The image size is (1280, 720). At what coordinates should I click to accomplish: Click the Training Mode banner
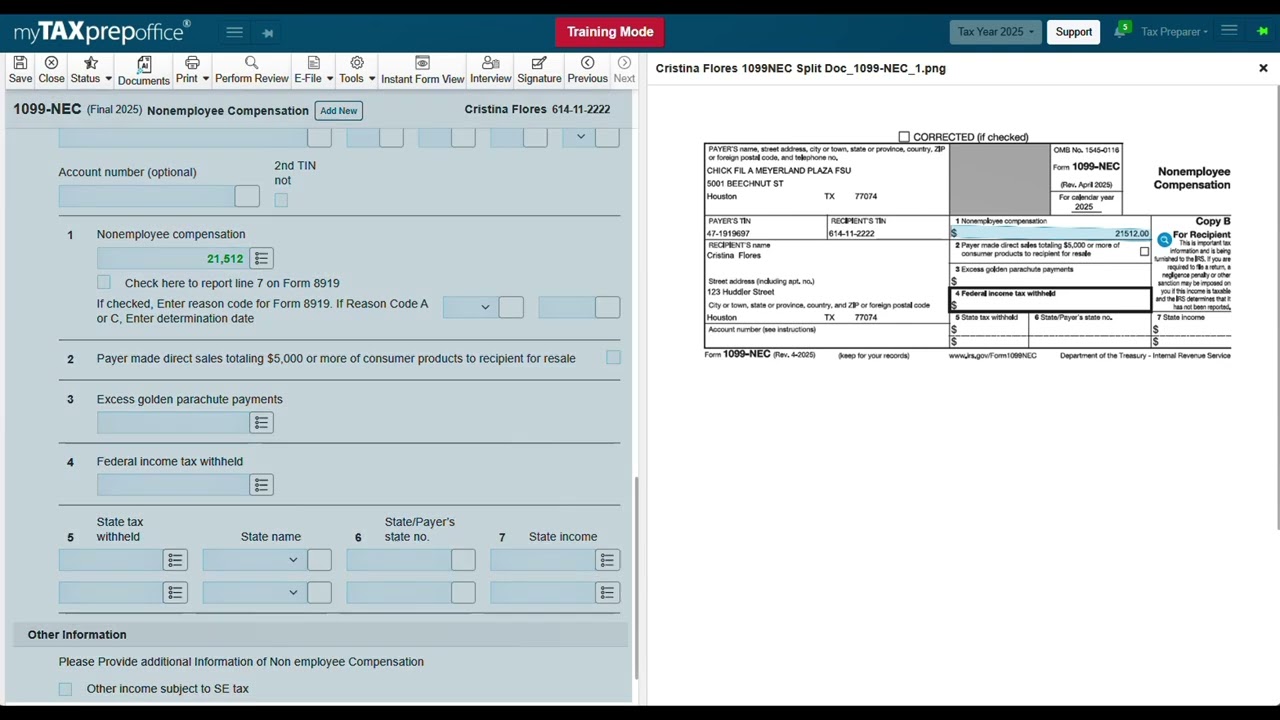point(610,32)
